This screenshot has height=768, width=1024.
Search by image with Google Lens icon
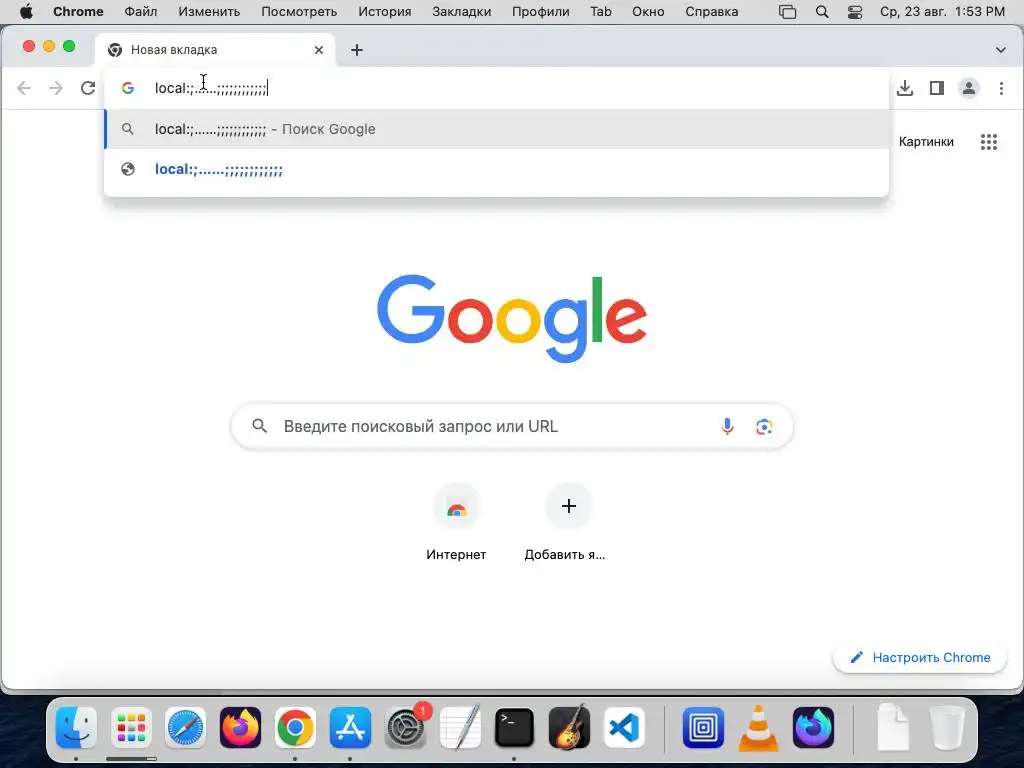click(x=764, y=426)
